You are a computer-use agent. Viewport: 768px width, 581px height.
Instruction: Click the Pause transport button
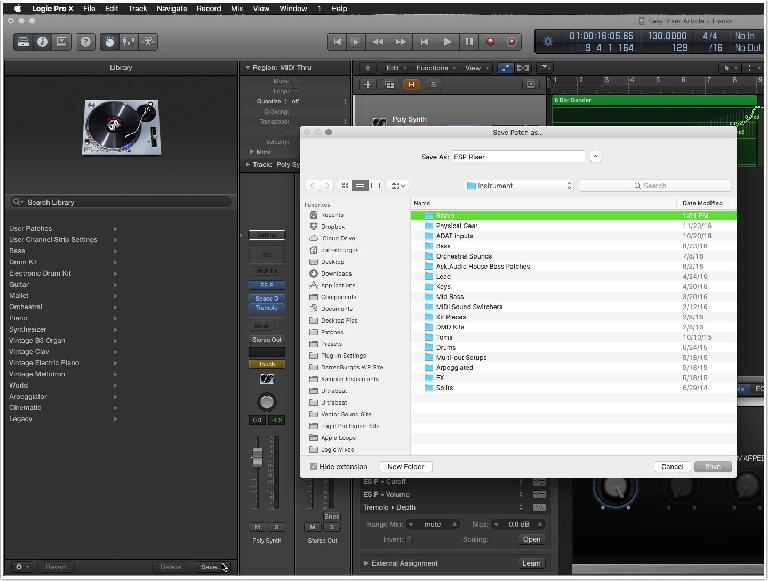tap(469, 42)
